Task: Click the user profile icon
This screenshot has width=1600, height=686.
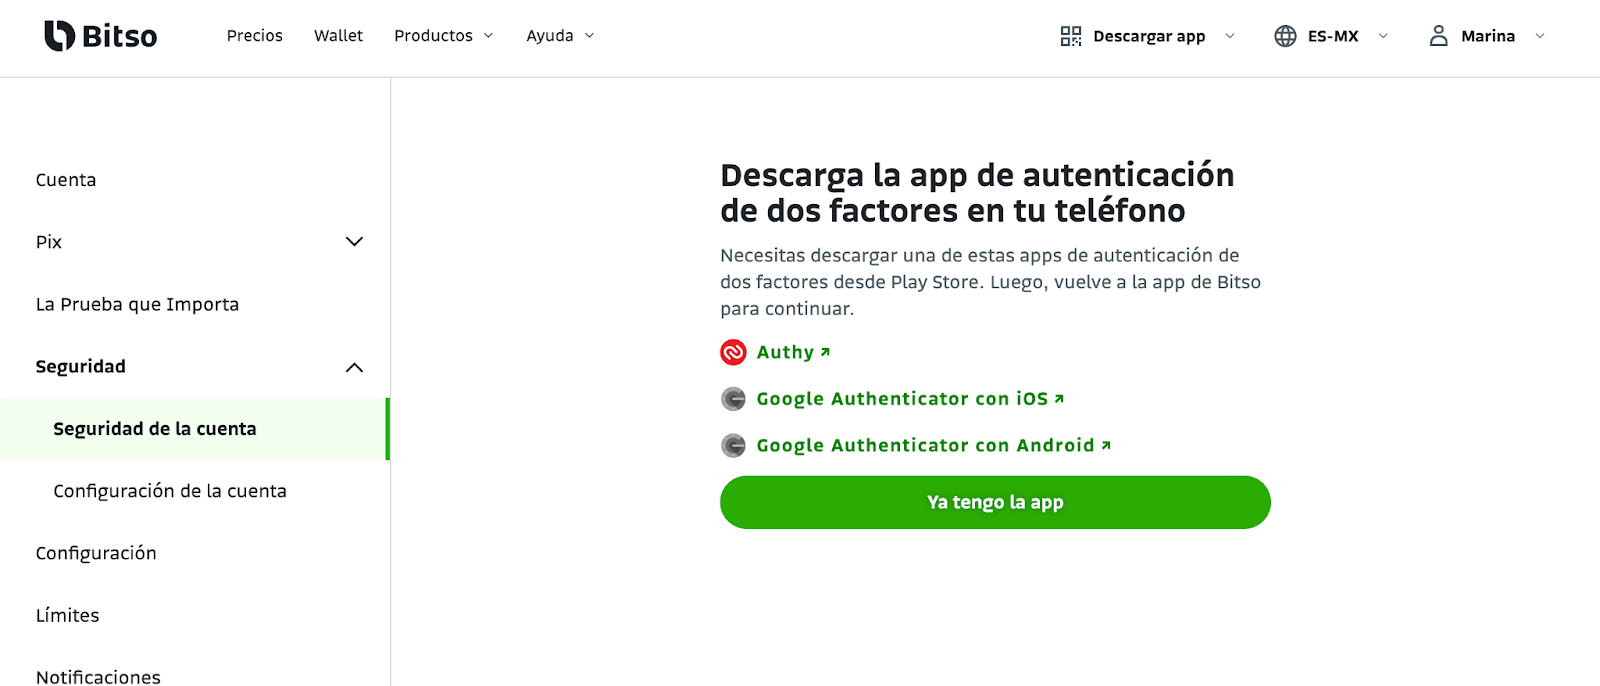Action: coord(1438,36)
